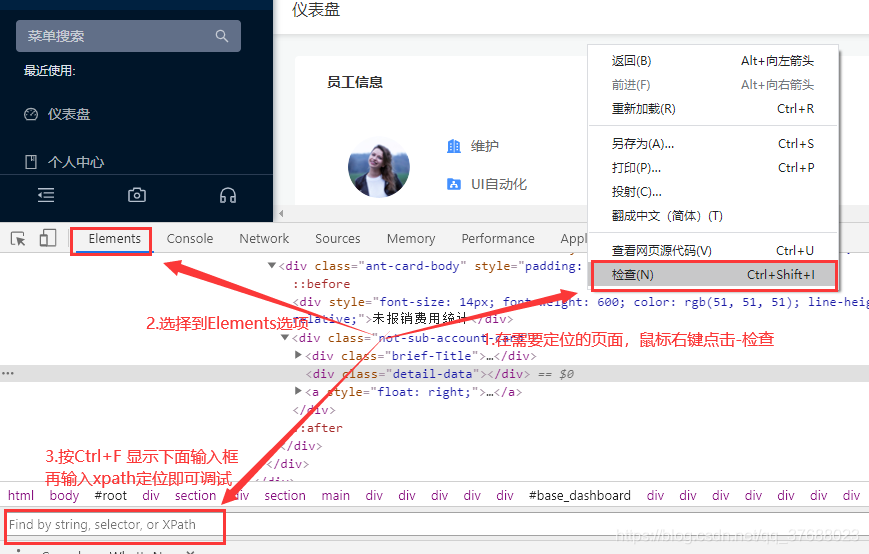Click the employee avatar photo
This screenshot has height=554, width=869.
(379, 167)
